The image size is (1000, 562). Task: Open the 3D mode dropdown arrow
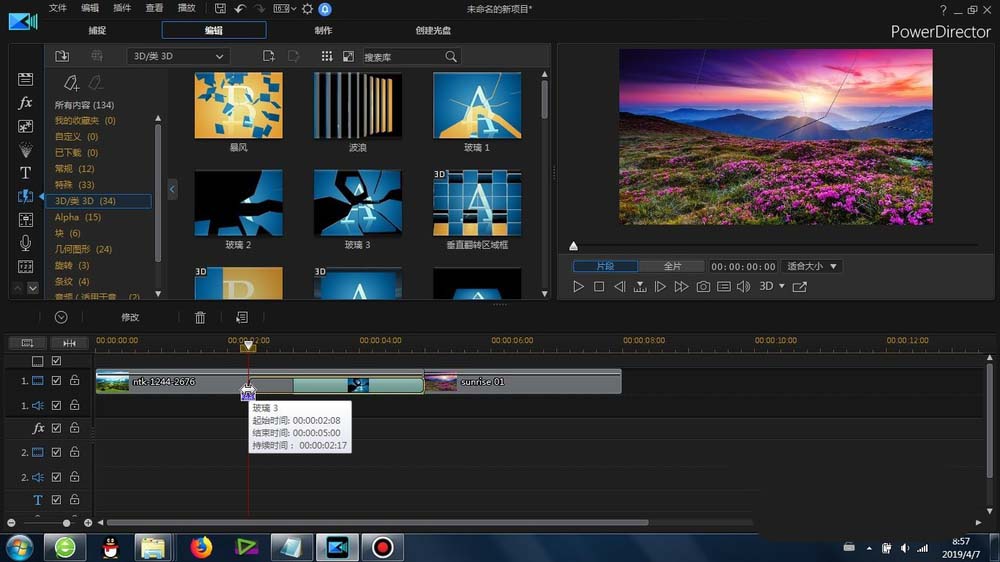[782, 286]
